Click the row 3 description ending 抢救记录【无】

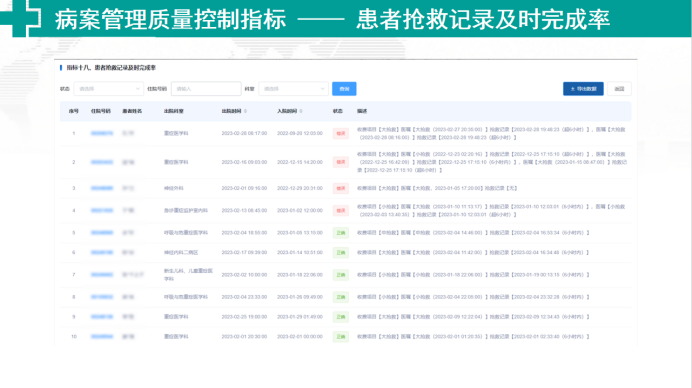coord(437,188)
